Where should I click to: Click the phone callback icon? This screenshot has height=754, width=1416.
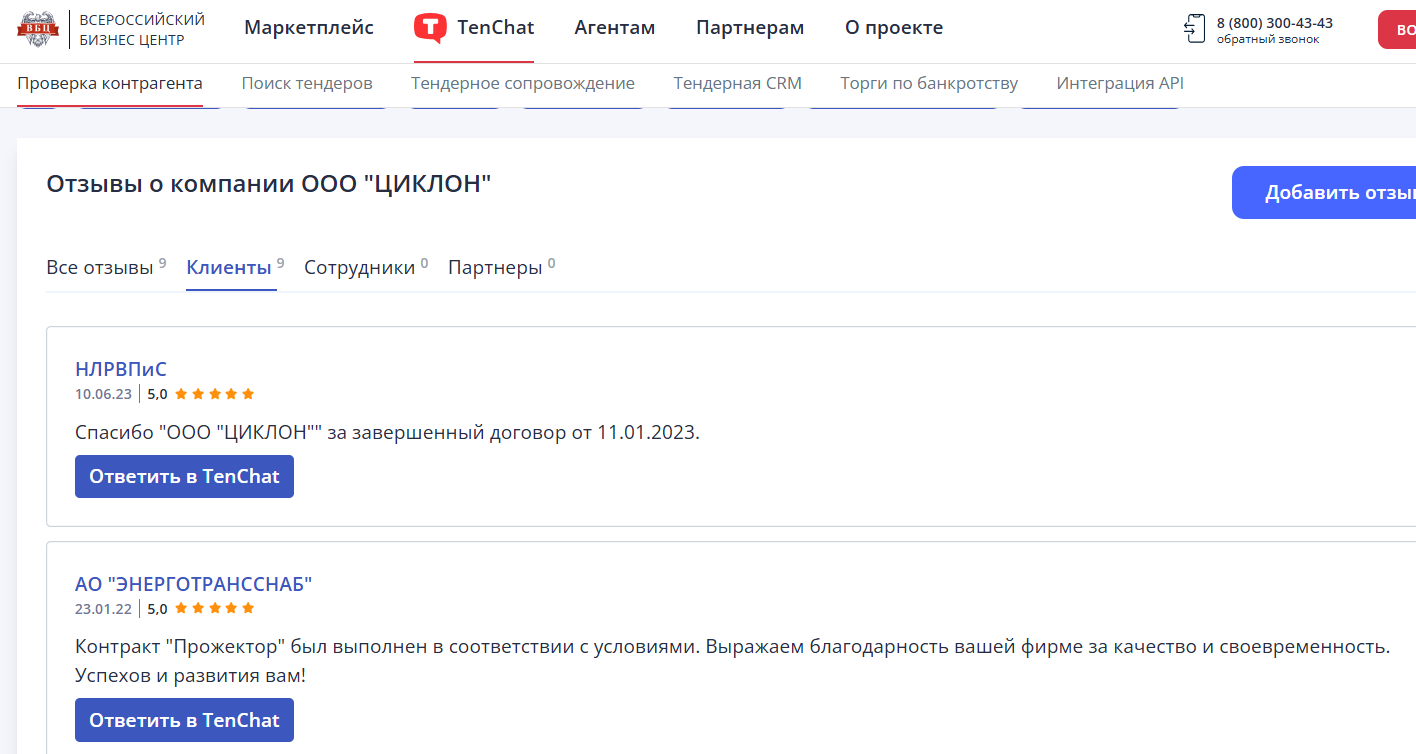(1194, 28)
